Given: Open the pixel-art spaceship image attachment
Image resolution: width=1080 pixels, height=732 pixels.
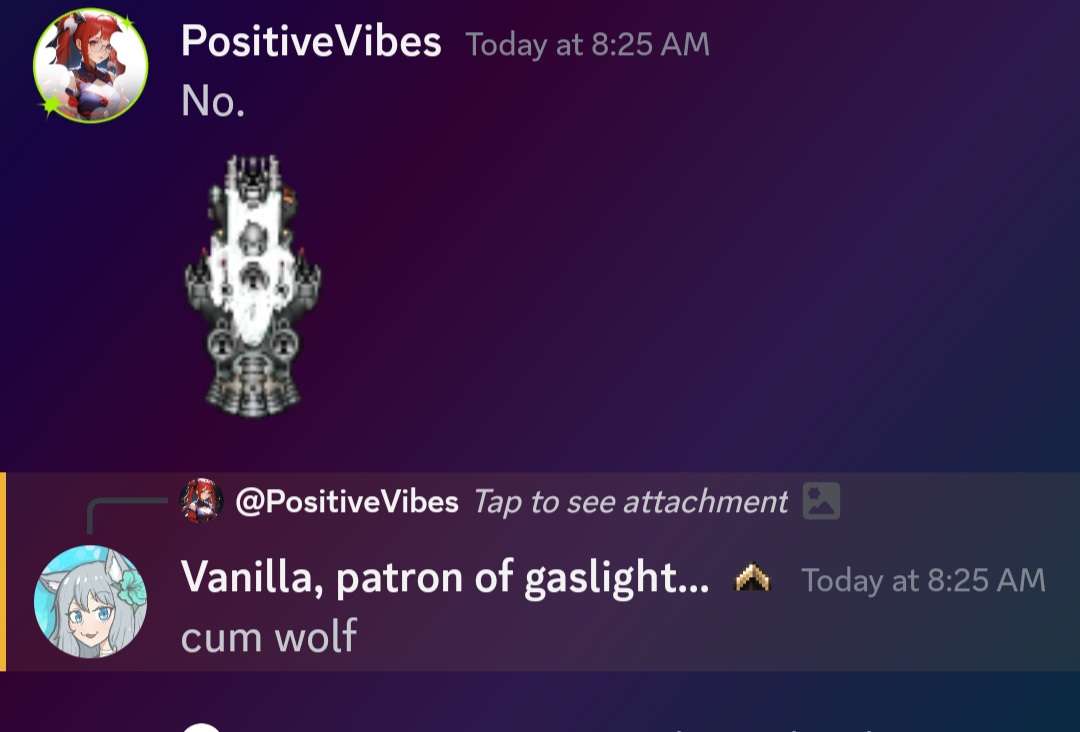Looking at the screenshot, I should 253,286.
